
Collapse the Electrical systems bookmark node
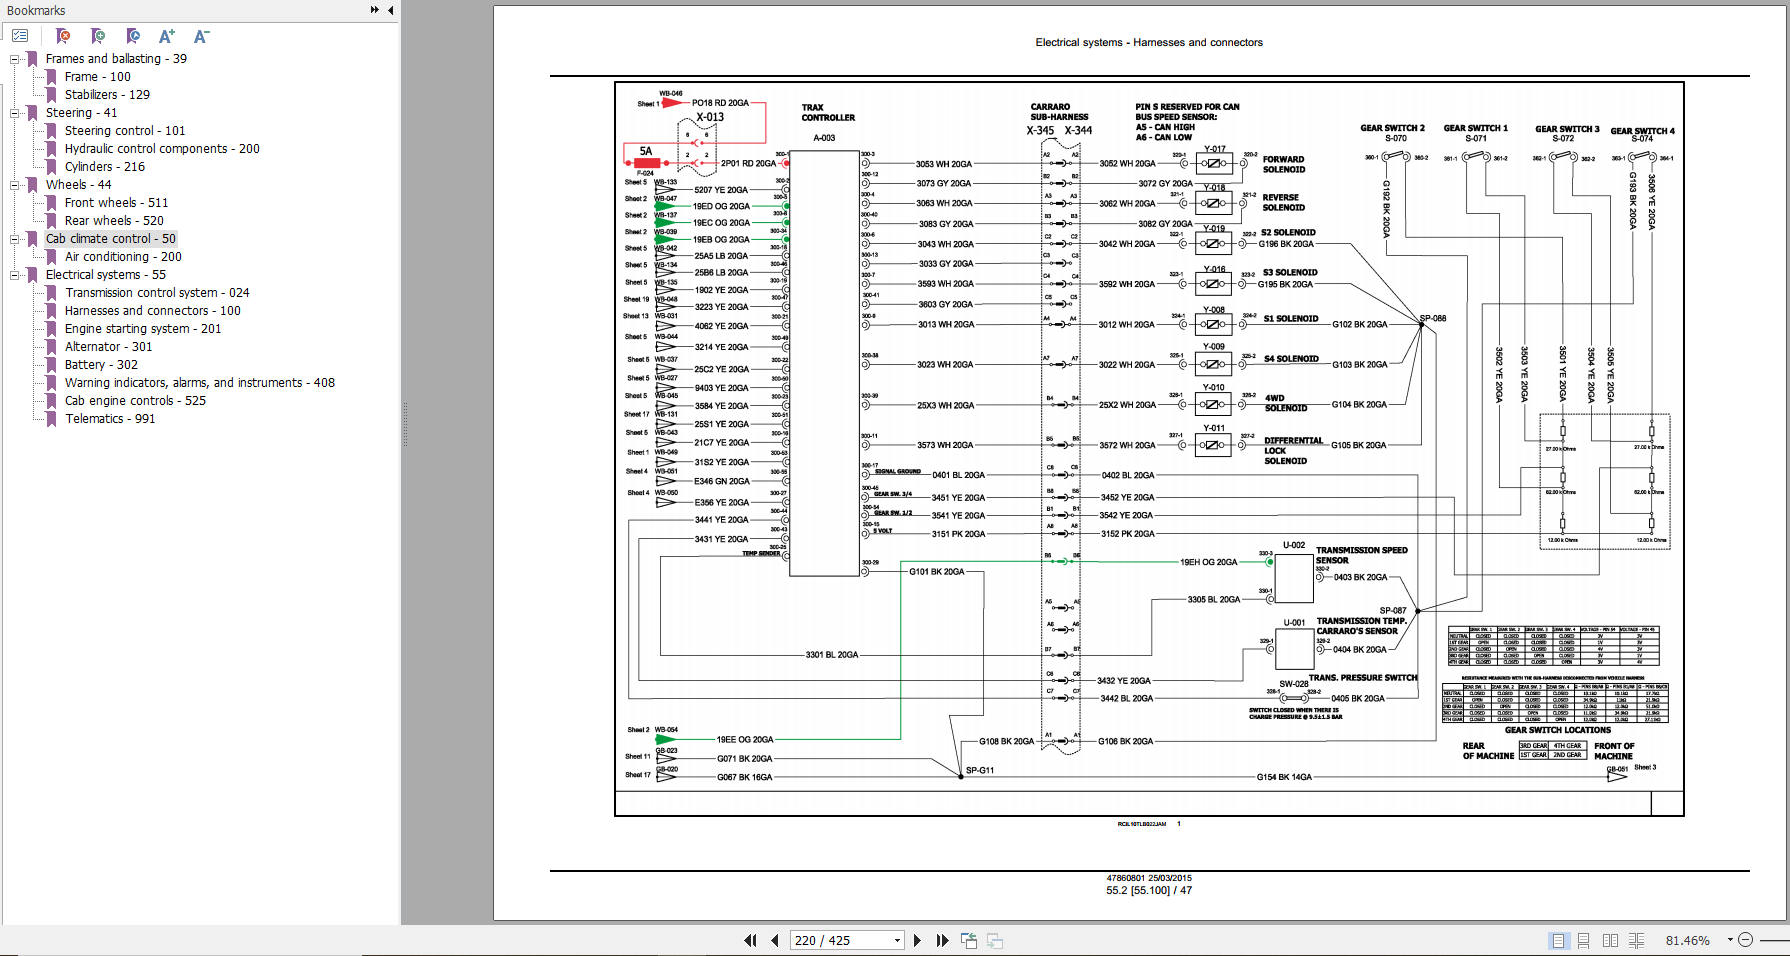pyautogui.click(x=15, y=275)
